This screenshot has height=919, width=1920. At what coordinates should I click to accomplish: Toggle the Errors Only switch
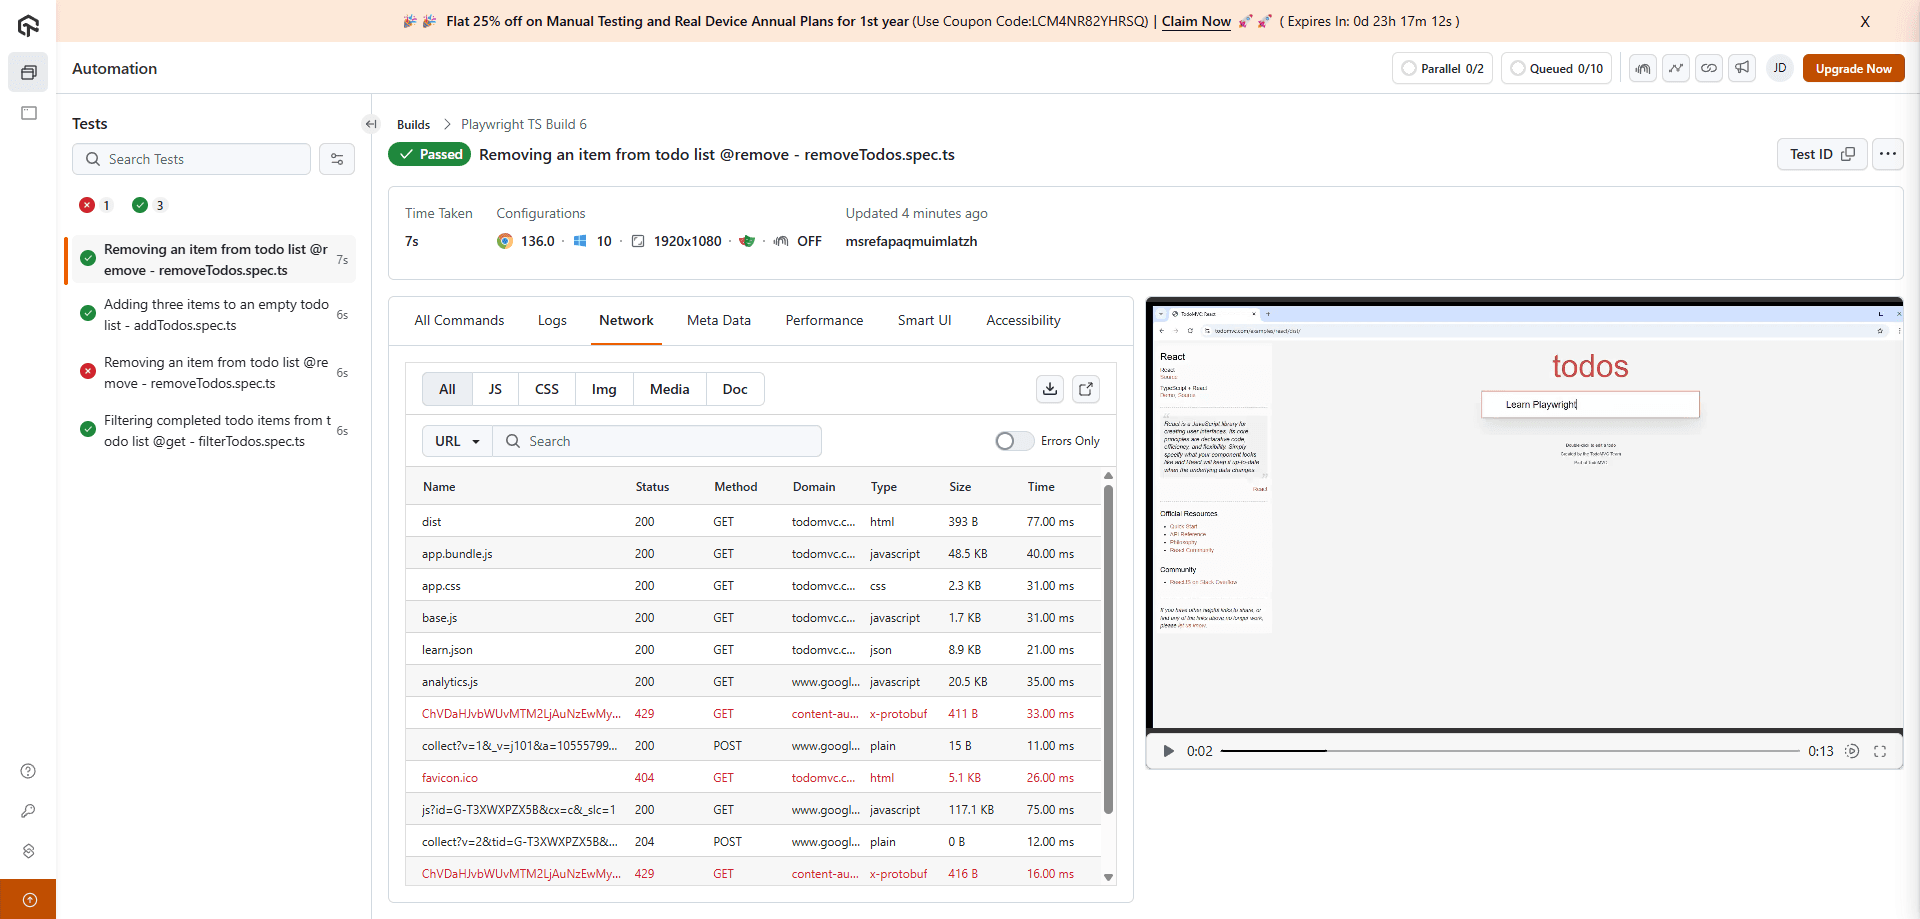tap(1014, 441)
